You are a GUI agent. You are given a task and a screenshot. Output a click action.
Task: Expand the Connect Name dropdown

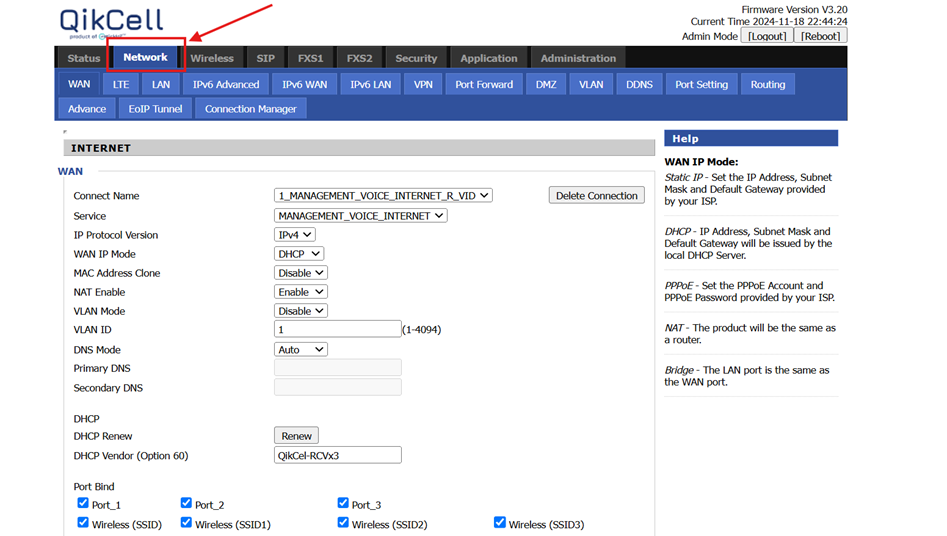(x=383, y=196)
